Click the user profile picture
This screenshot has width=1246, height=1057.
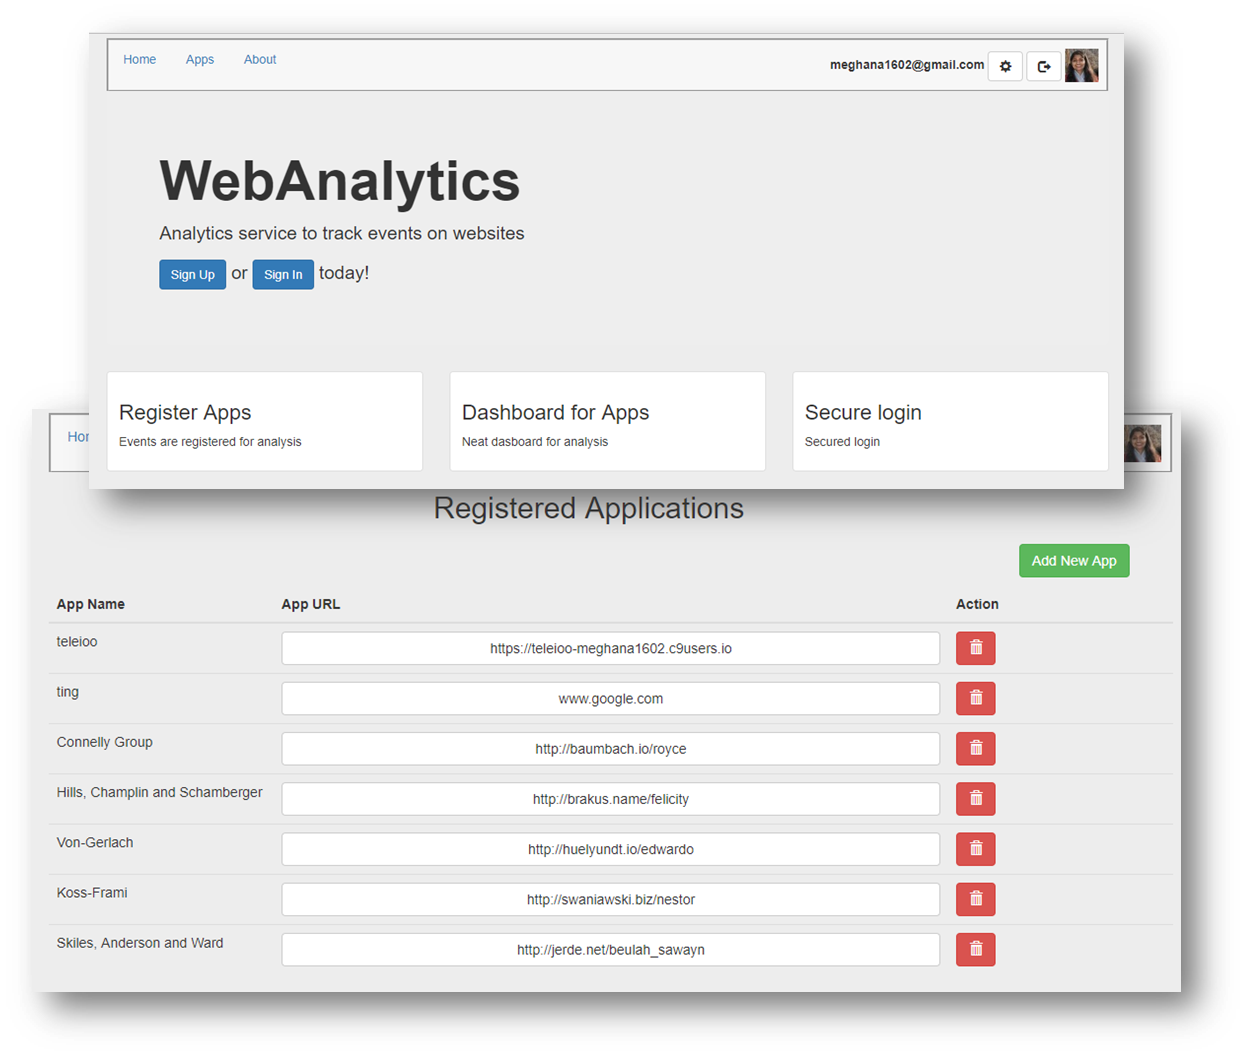point(1082,65)
